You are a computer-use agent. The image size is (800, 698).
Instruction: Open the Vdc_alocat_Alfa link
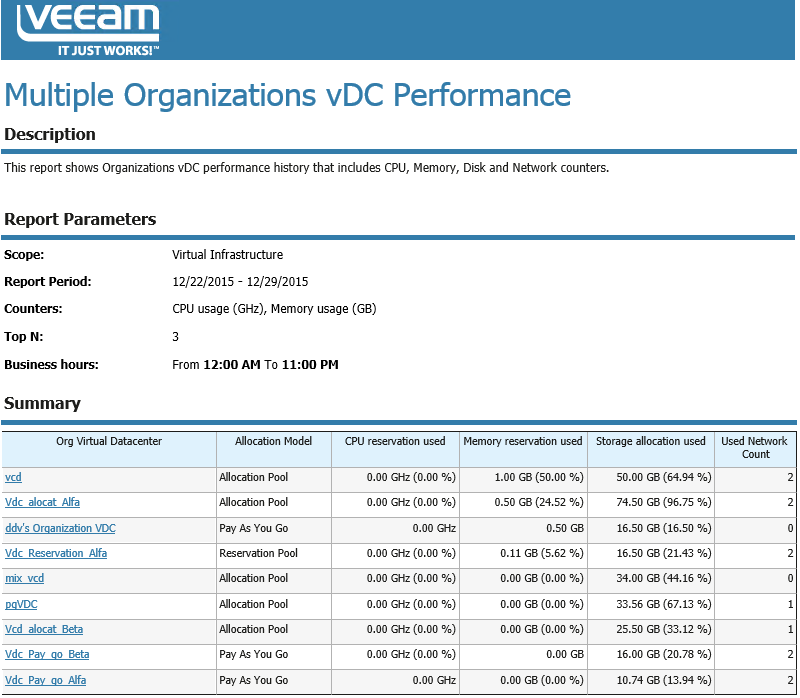pyautogui.click(x=42, y=502)
